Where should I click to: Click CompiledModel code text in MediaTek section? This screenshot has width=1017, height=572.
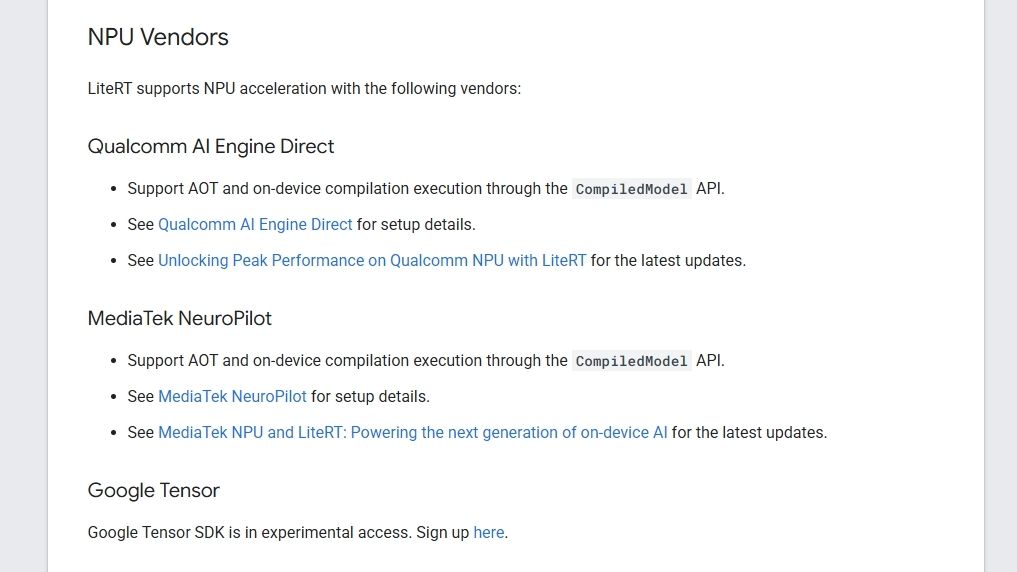tap(632, 361)
